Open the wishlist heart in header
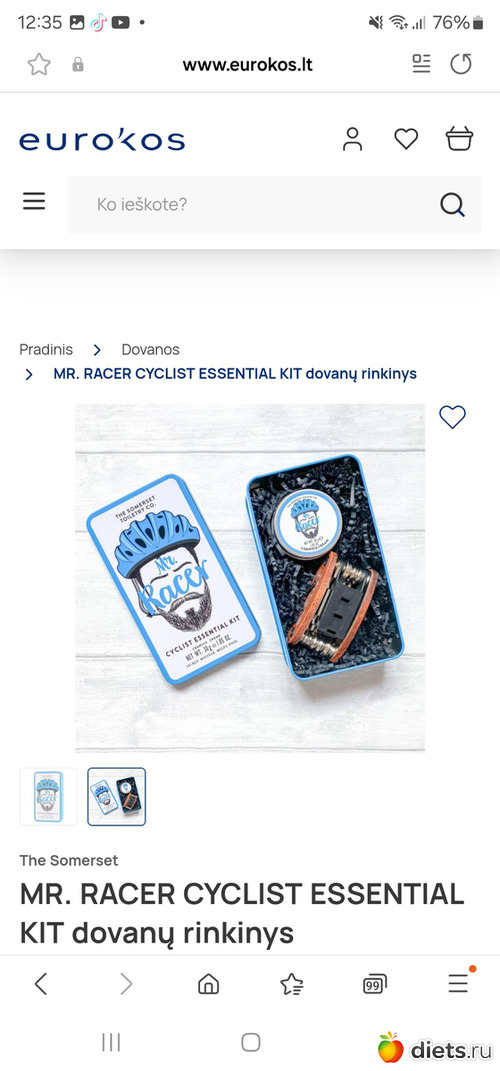500x1071 pixels. click(x=406, y=139)
